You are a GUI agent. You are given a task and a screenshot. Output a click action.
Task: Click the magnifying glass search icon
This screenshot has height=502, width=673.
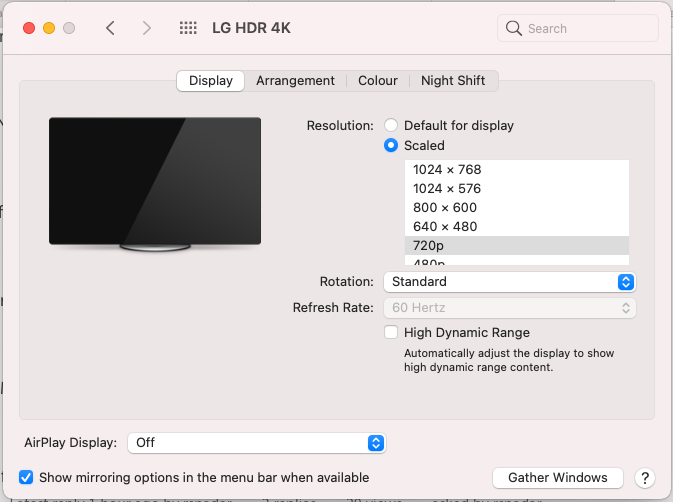click(x=514, y=28)
